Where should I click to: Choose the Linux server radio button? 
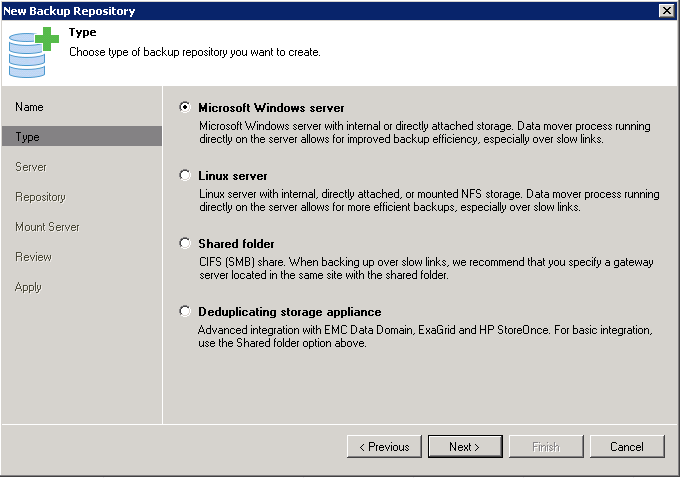185,175
